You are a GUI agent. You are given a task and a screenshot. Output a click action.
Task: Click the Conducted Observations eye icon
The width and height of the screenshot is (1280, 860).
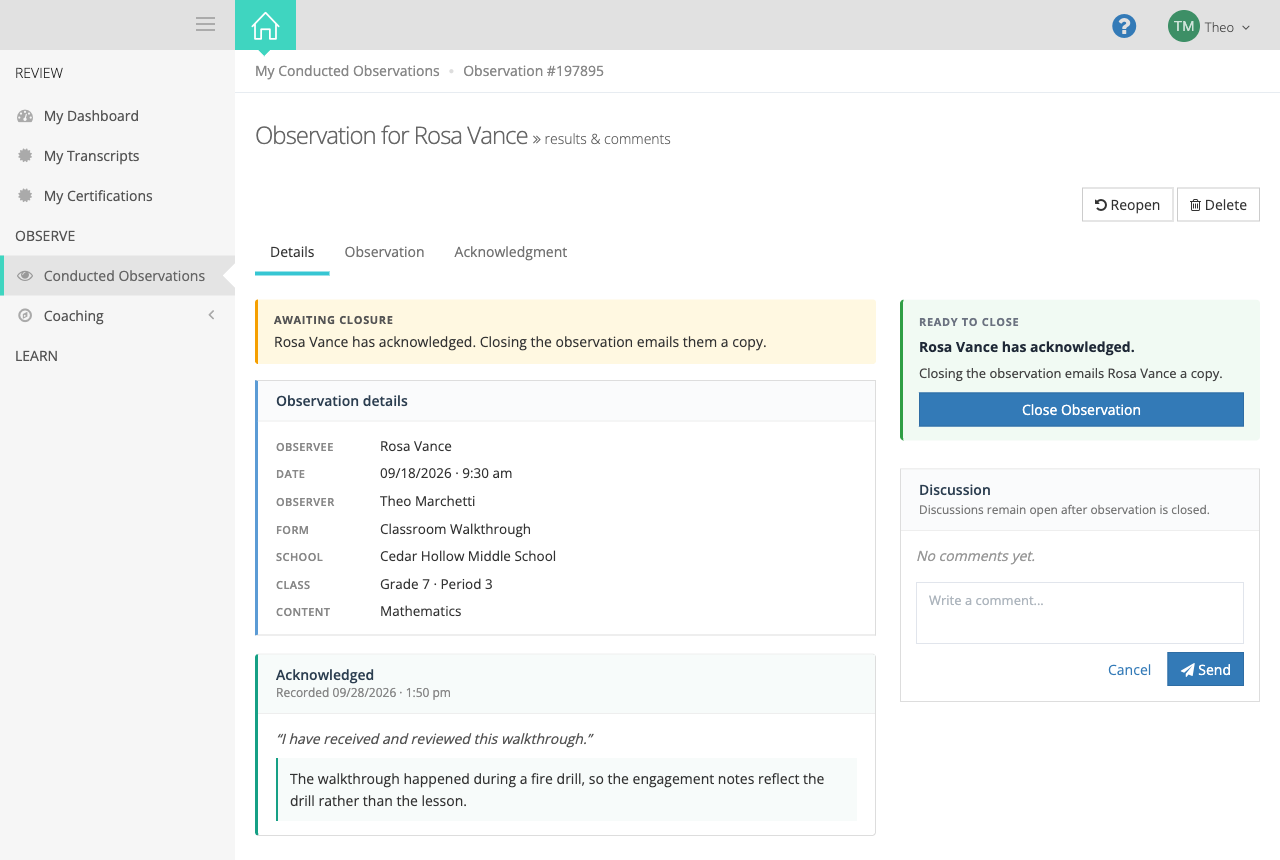tap(25, 276)
